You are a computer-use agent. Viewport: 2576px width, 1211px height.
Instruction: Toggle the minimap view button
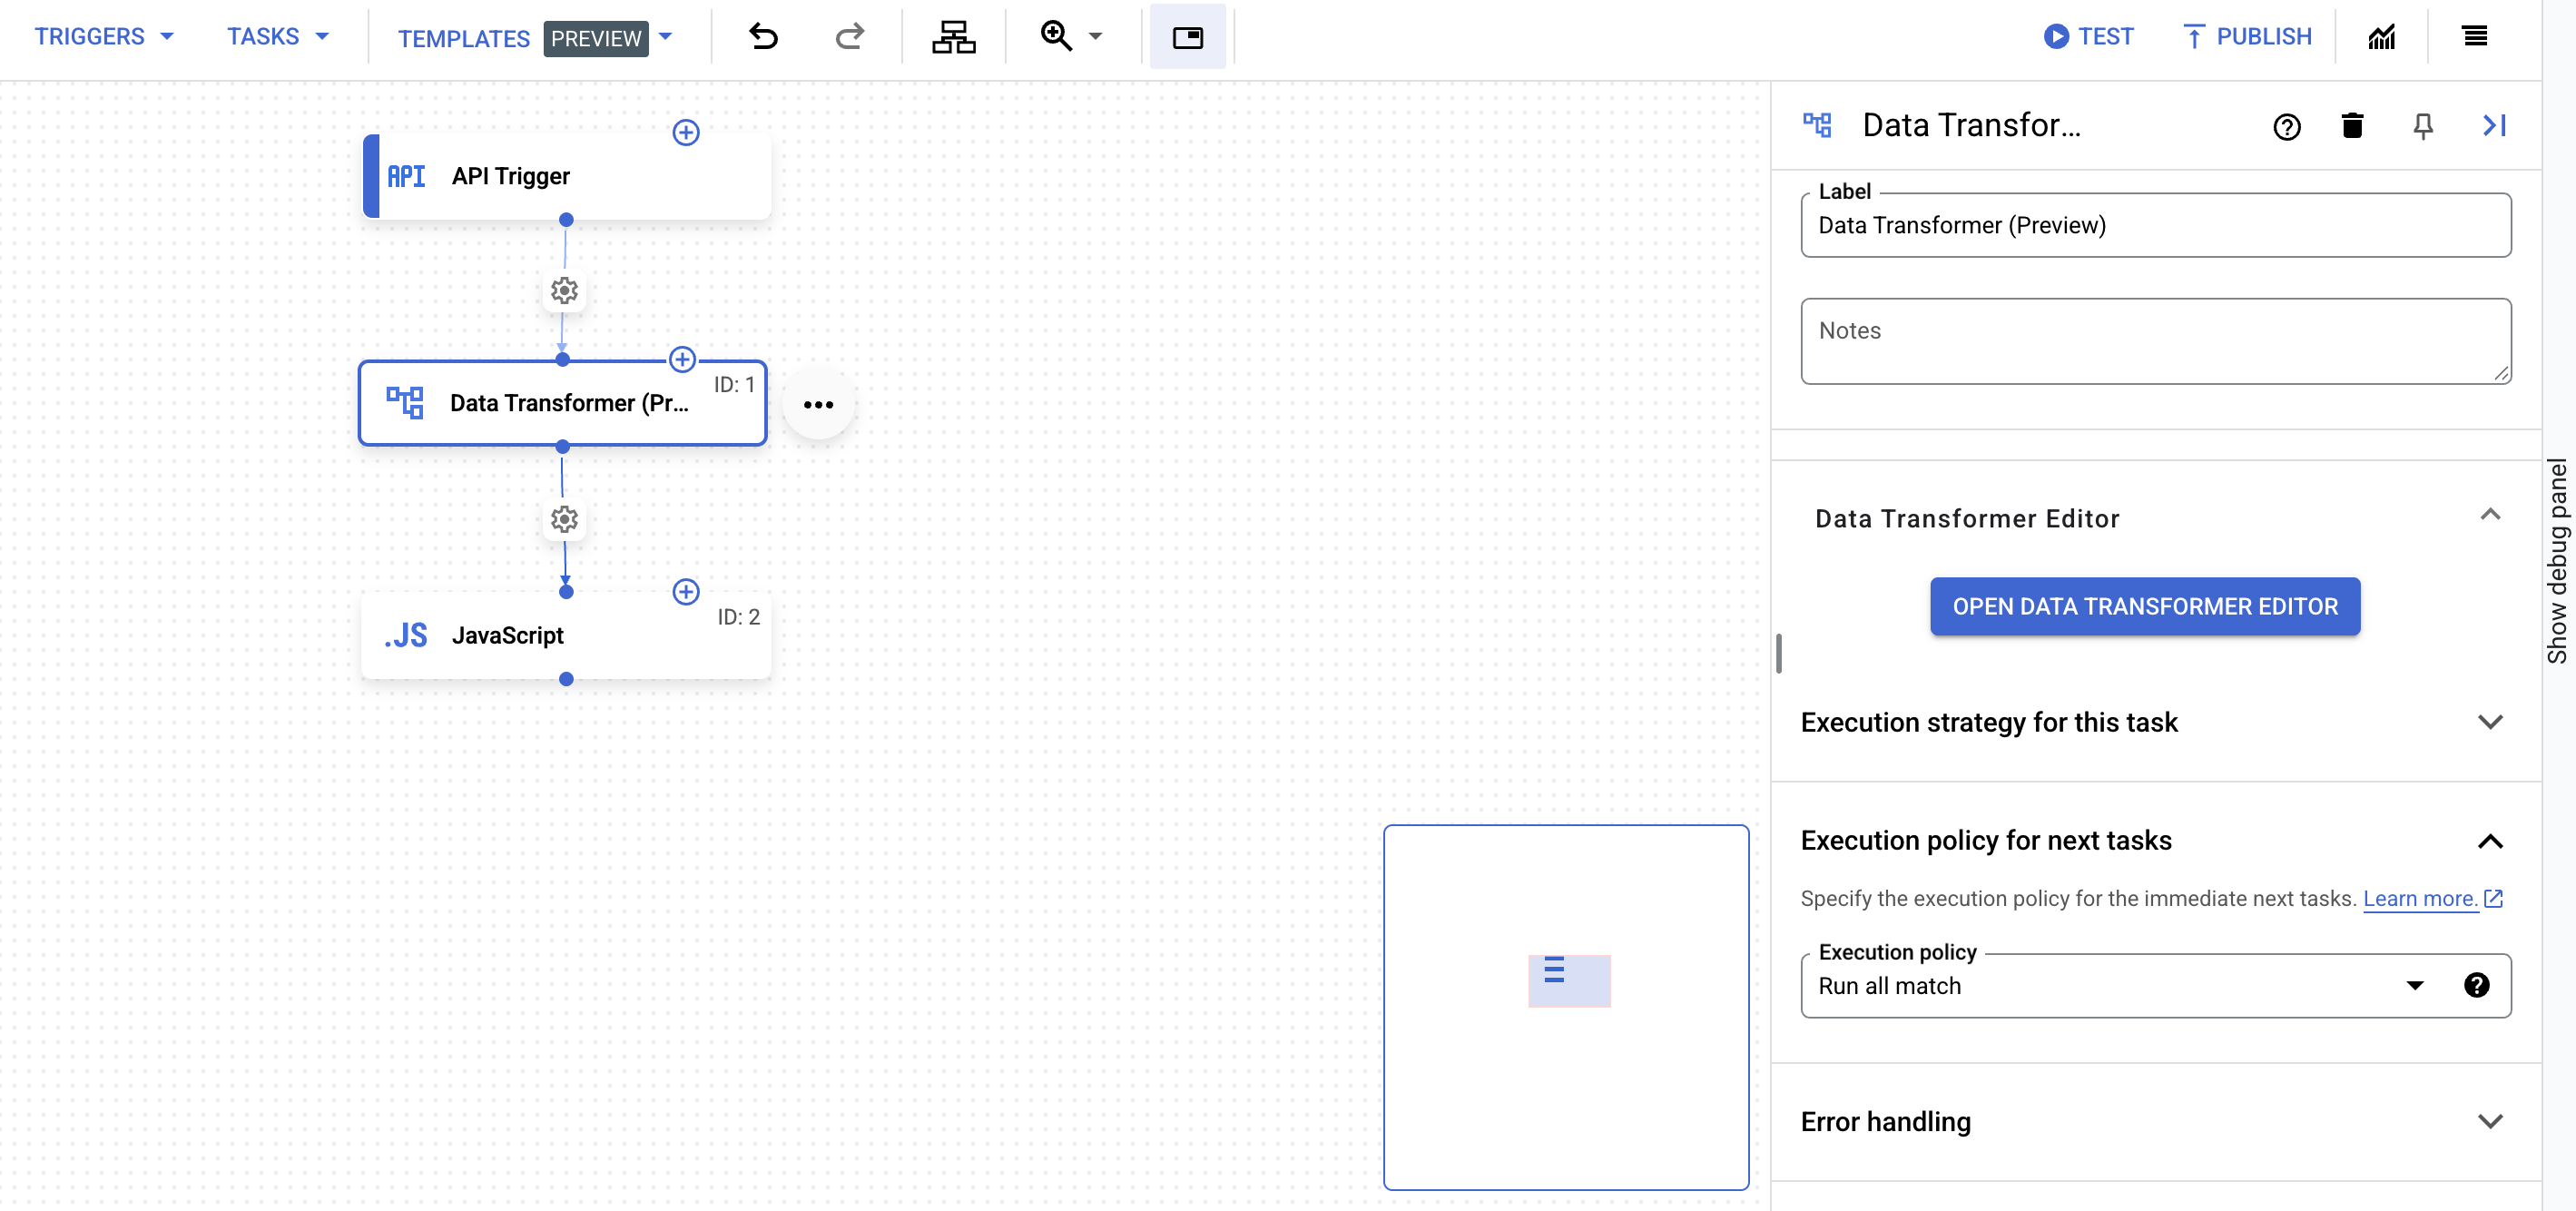(x=1188, y=37)
